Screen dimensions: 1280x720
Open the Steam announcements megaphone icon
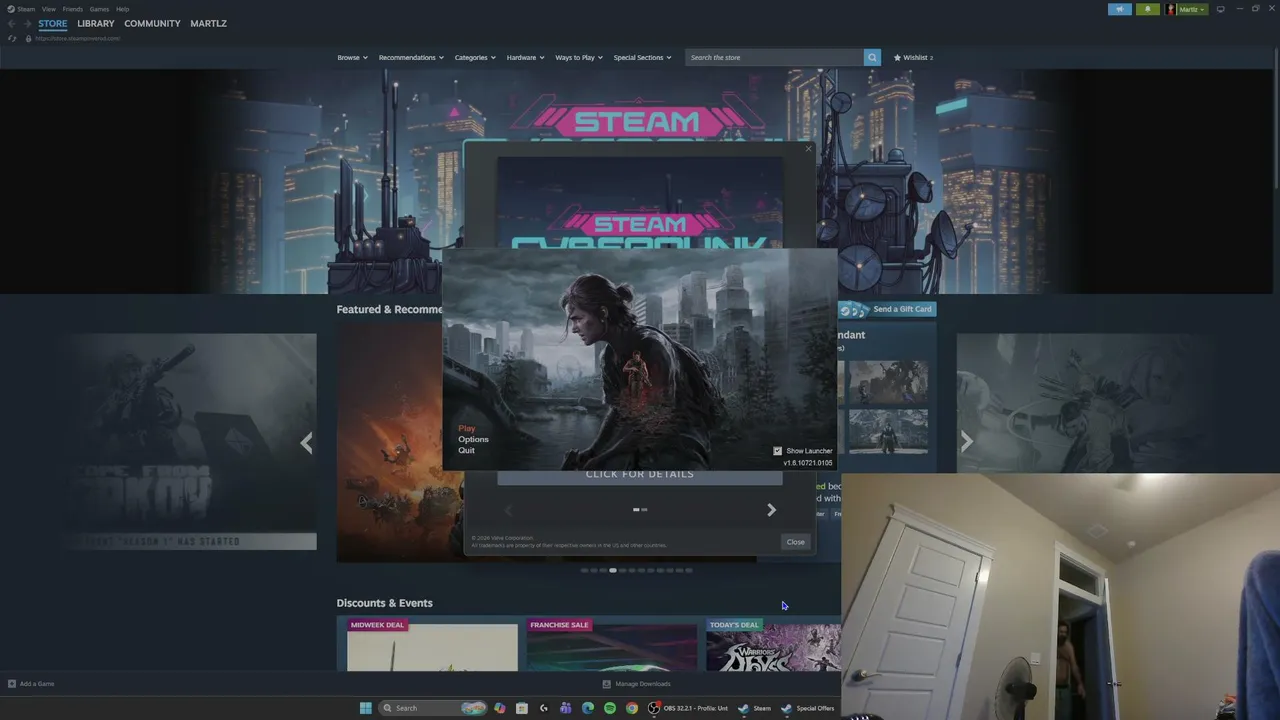click(1120, 9)
